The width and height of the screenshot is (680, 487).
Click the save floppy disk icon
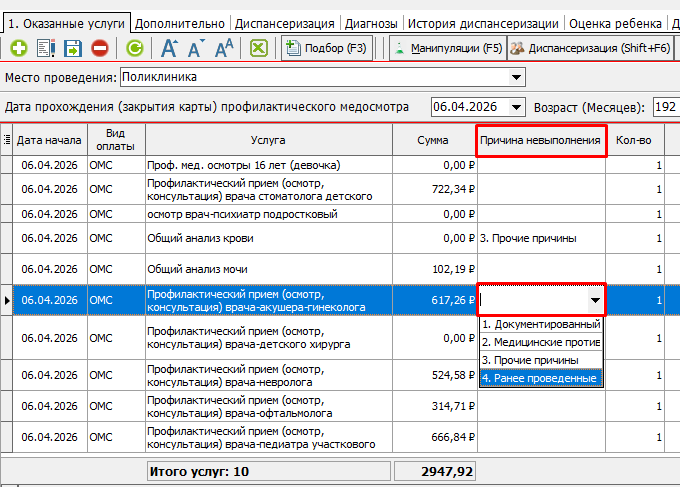coord(73,47)
